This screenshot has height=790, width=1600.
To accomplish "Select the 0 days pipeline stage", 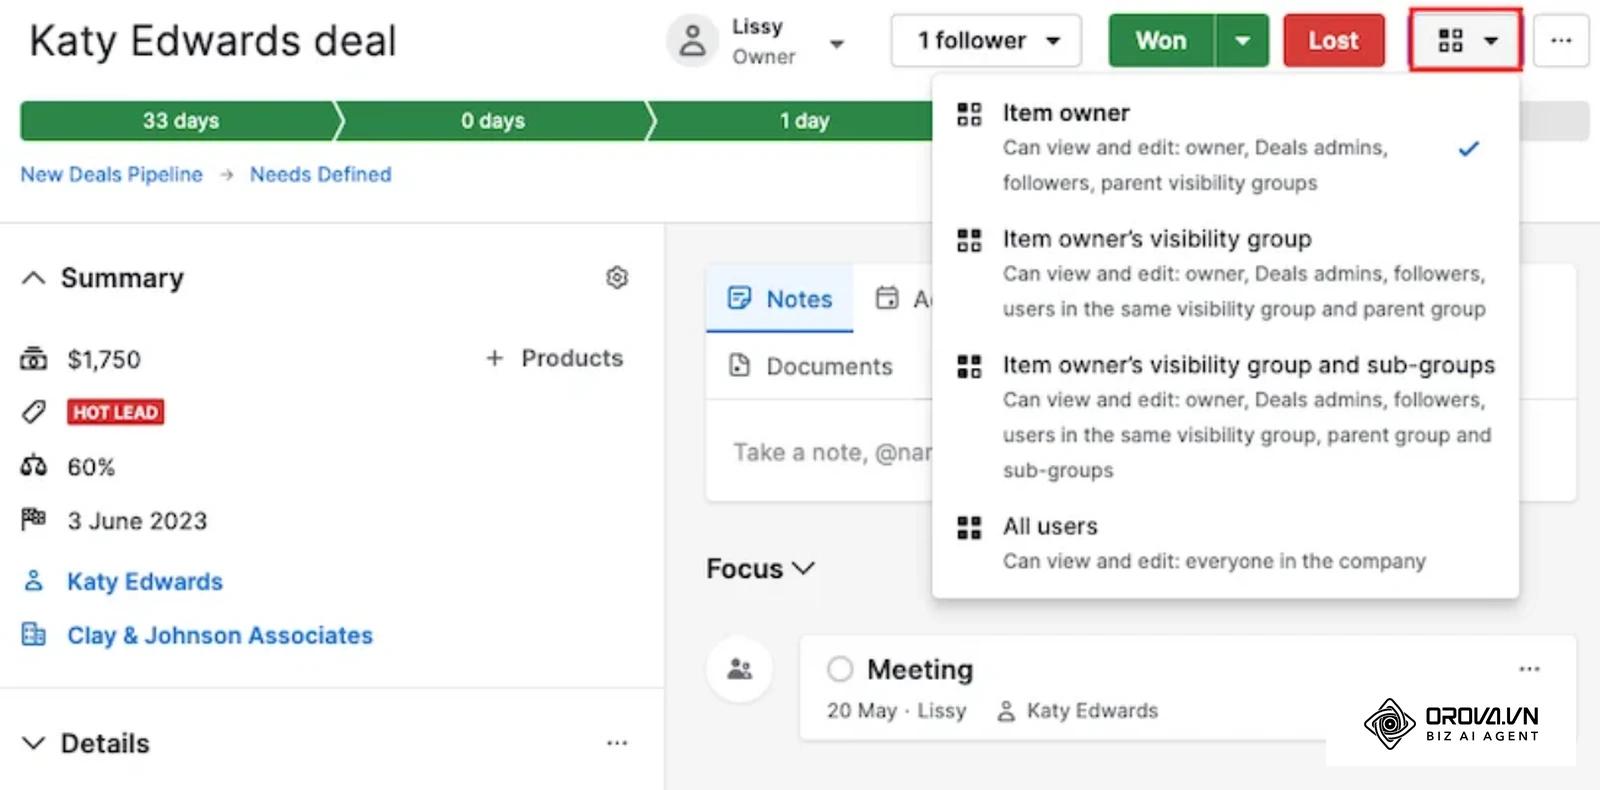I will 493,120.
